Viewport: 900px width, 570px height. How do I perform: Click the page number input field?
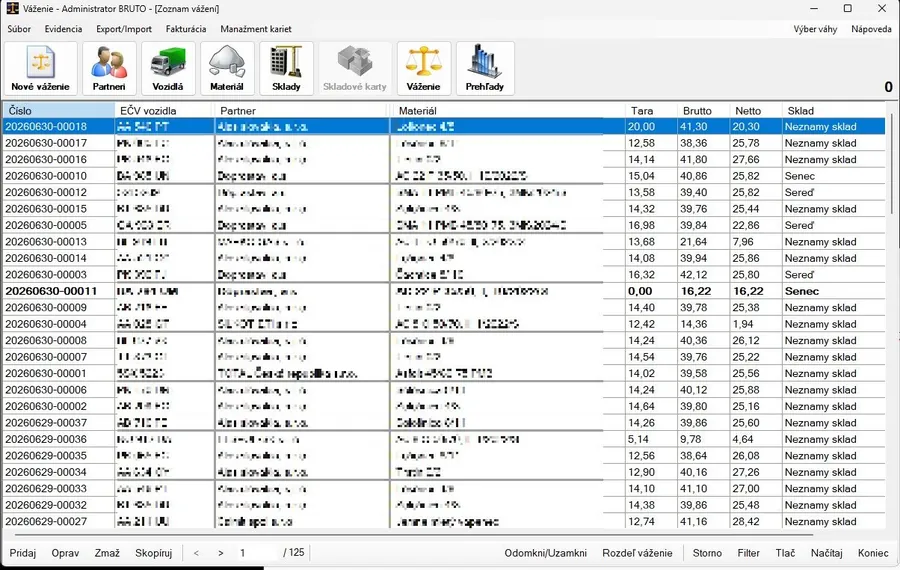click(257, 553)
